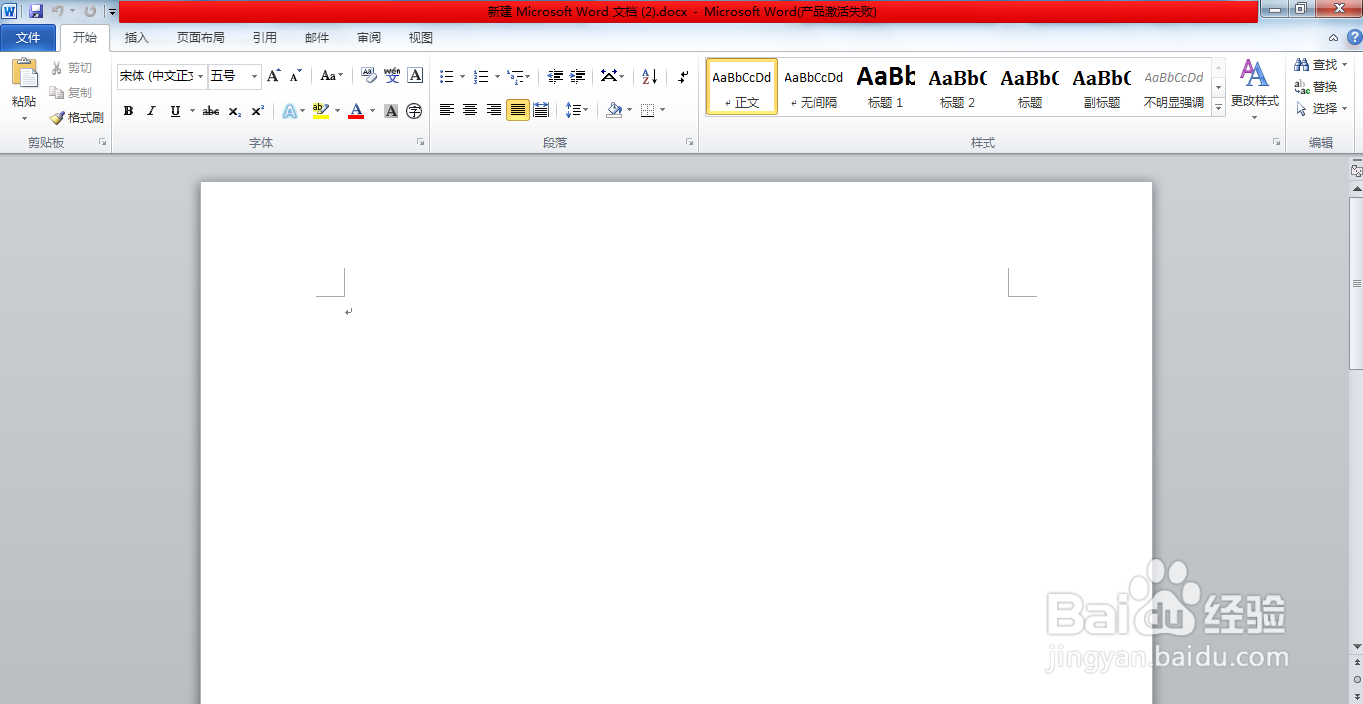Toggle Bold formatting
The width and height of the screenshot is (1363, 704).
pos(128,111)
